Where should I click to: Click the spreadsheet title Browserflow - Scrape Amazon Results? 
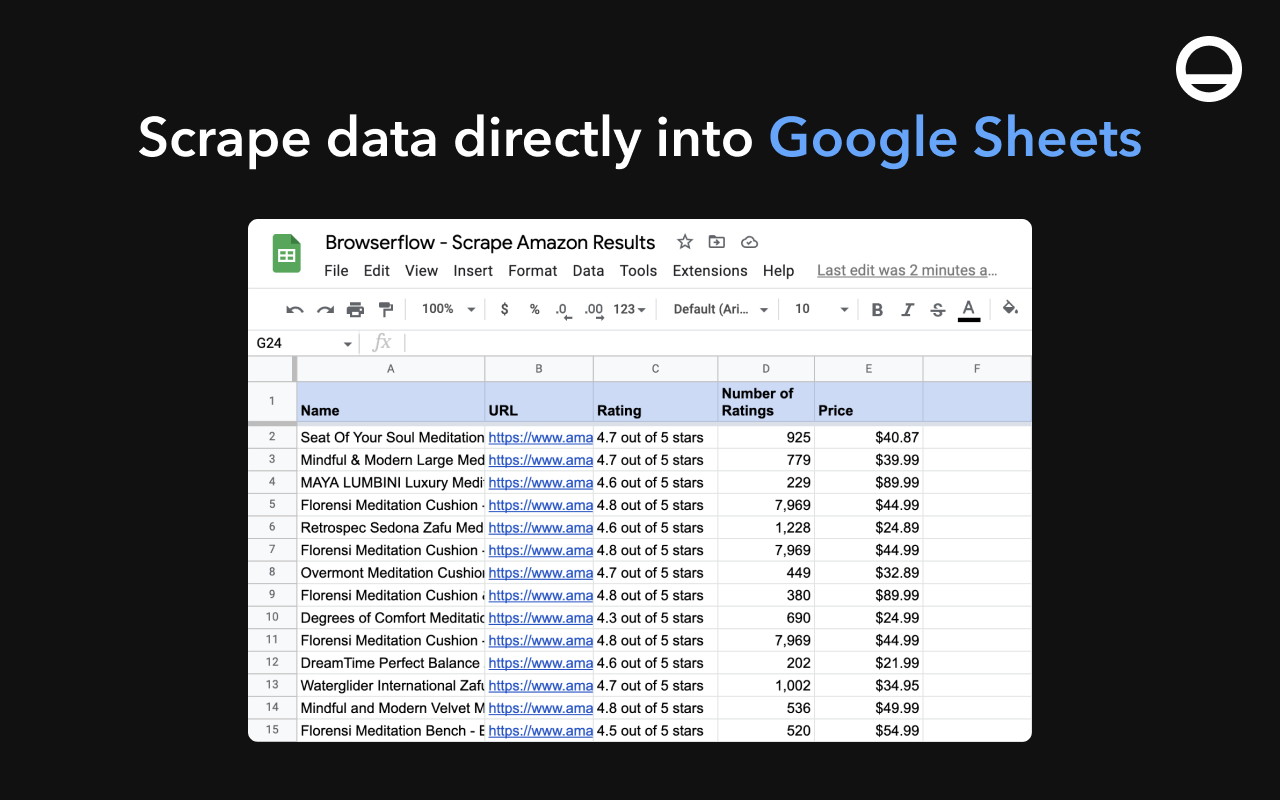490,242
